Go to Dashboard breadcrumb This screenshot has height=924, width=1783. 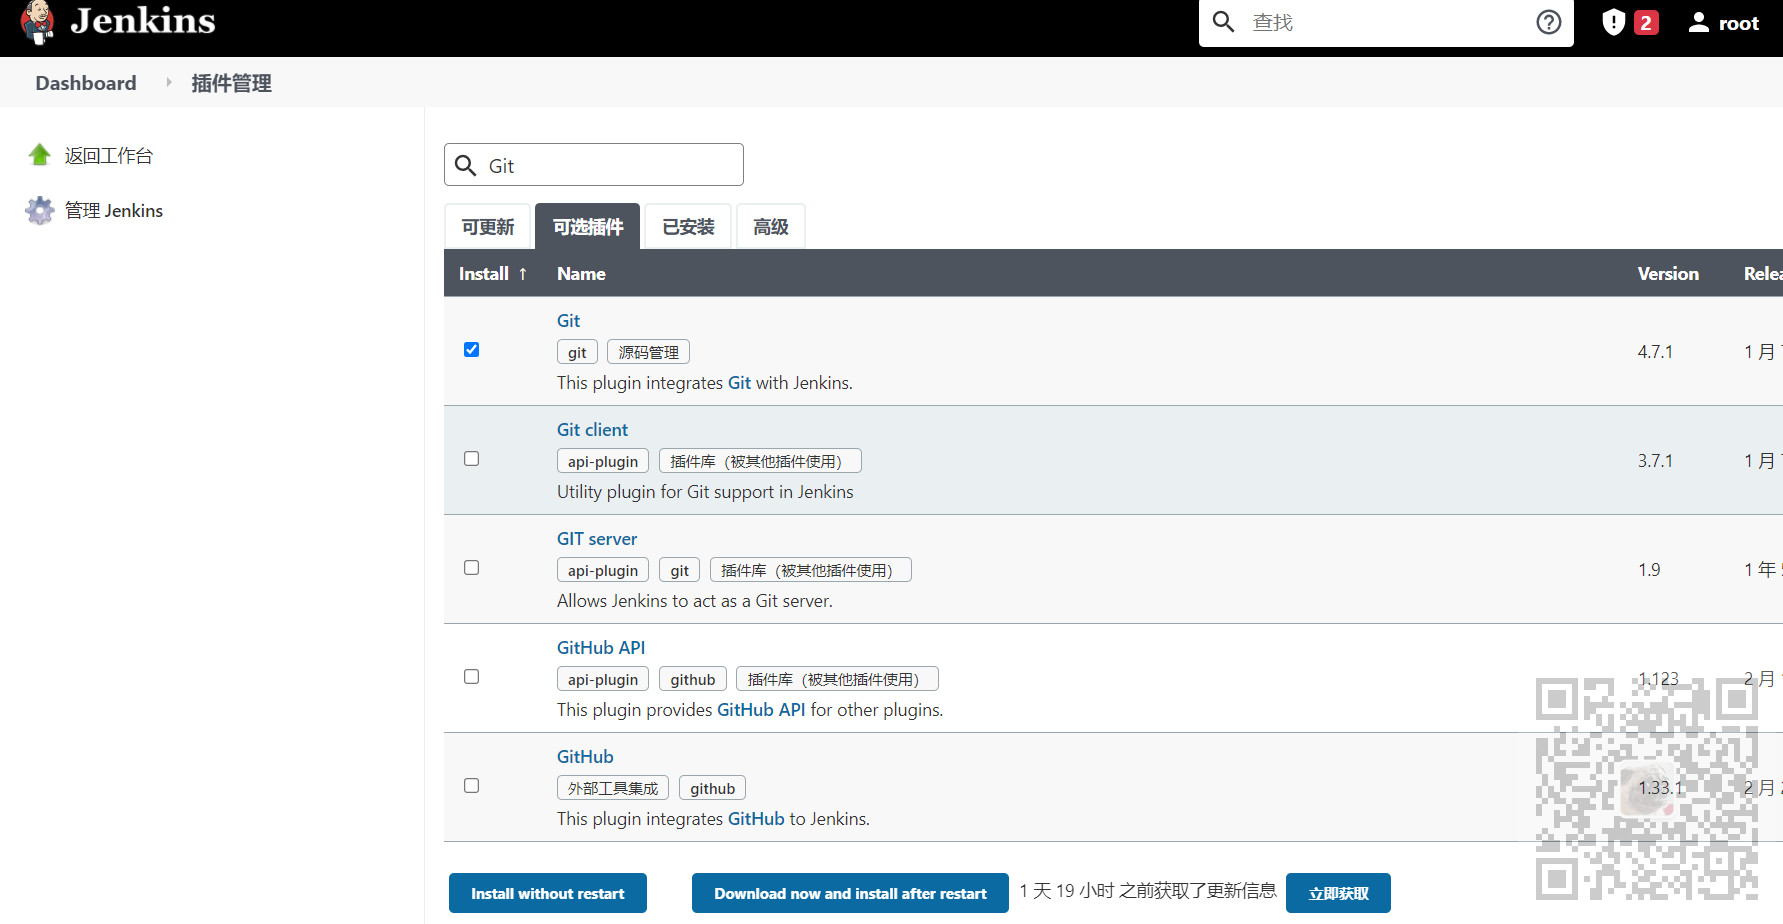(86, 83)
